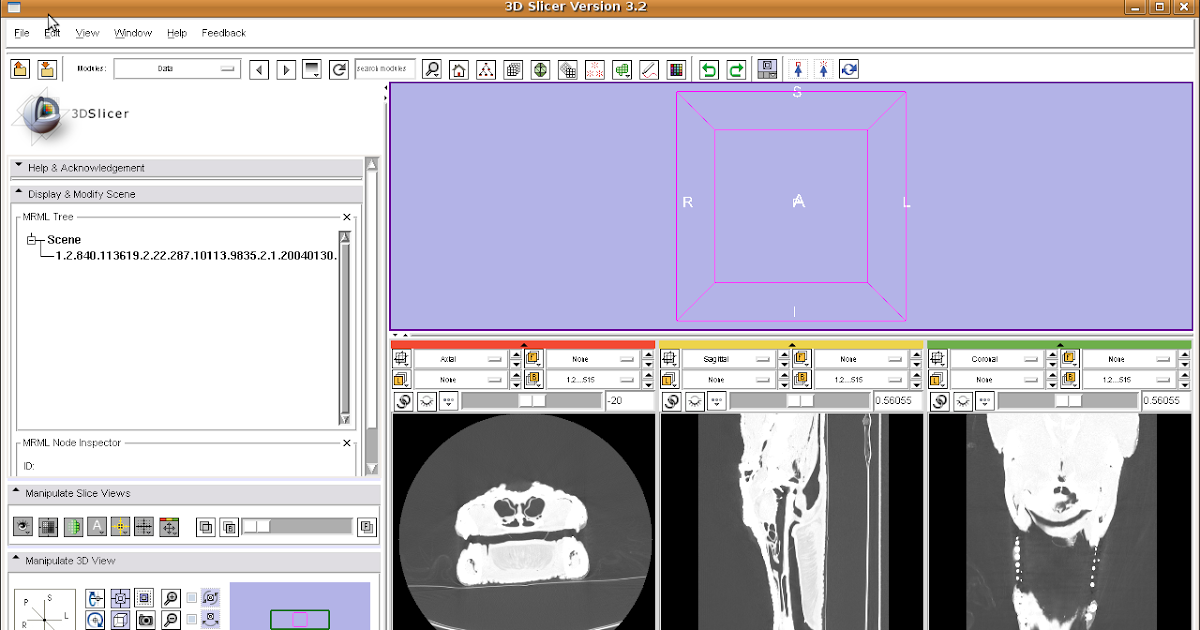Click the 3D view zoom out magnifier

[171, 621]
